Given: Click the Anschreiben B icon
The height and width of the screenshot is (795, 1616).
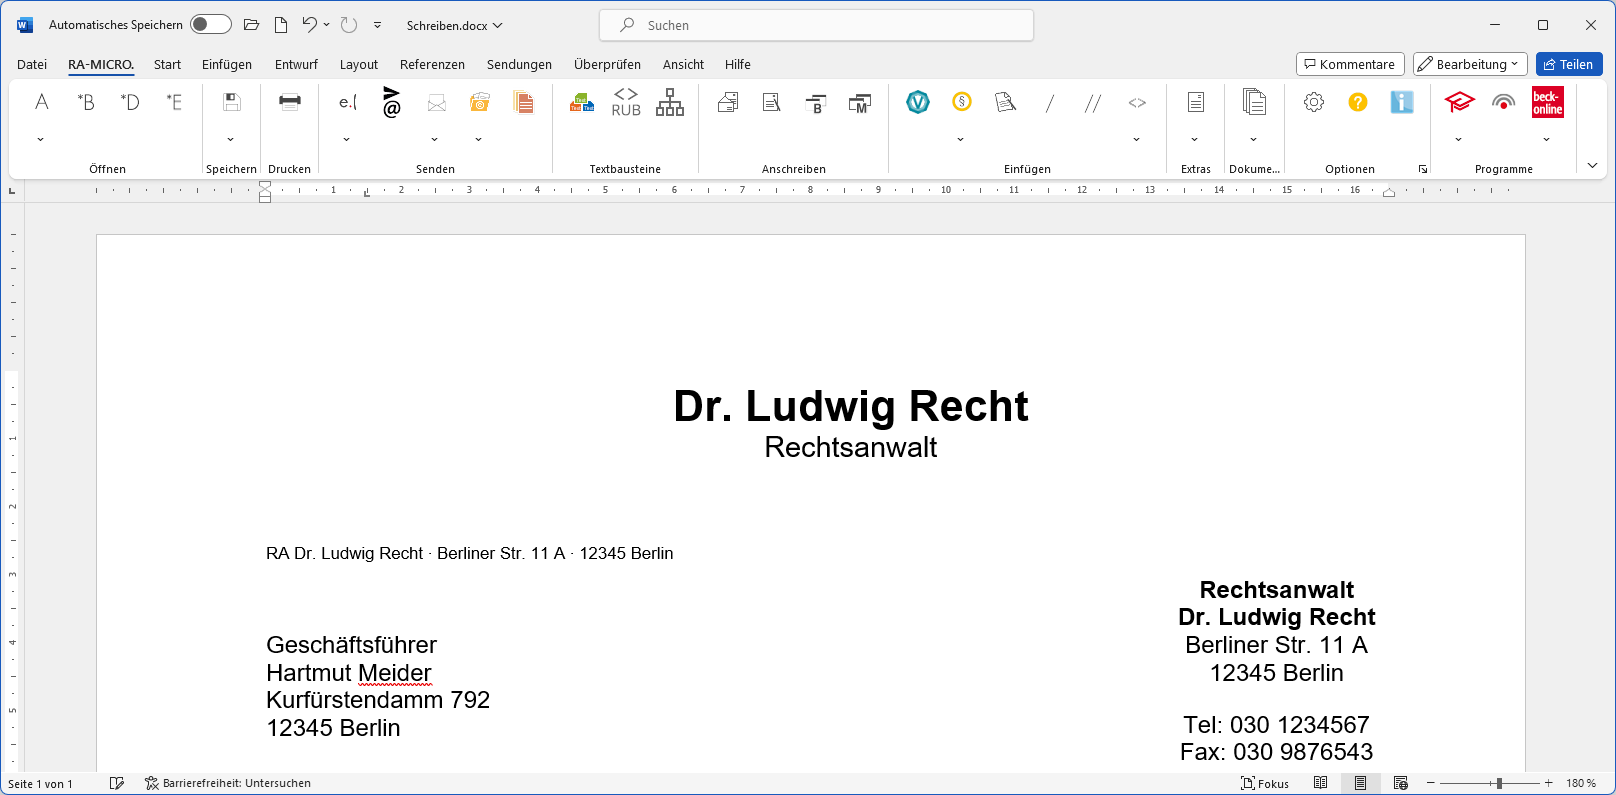Looking at the screenshot, I should click(816, 102).
